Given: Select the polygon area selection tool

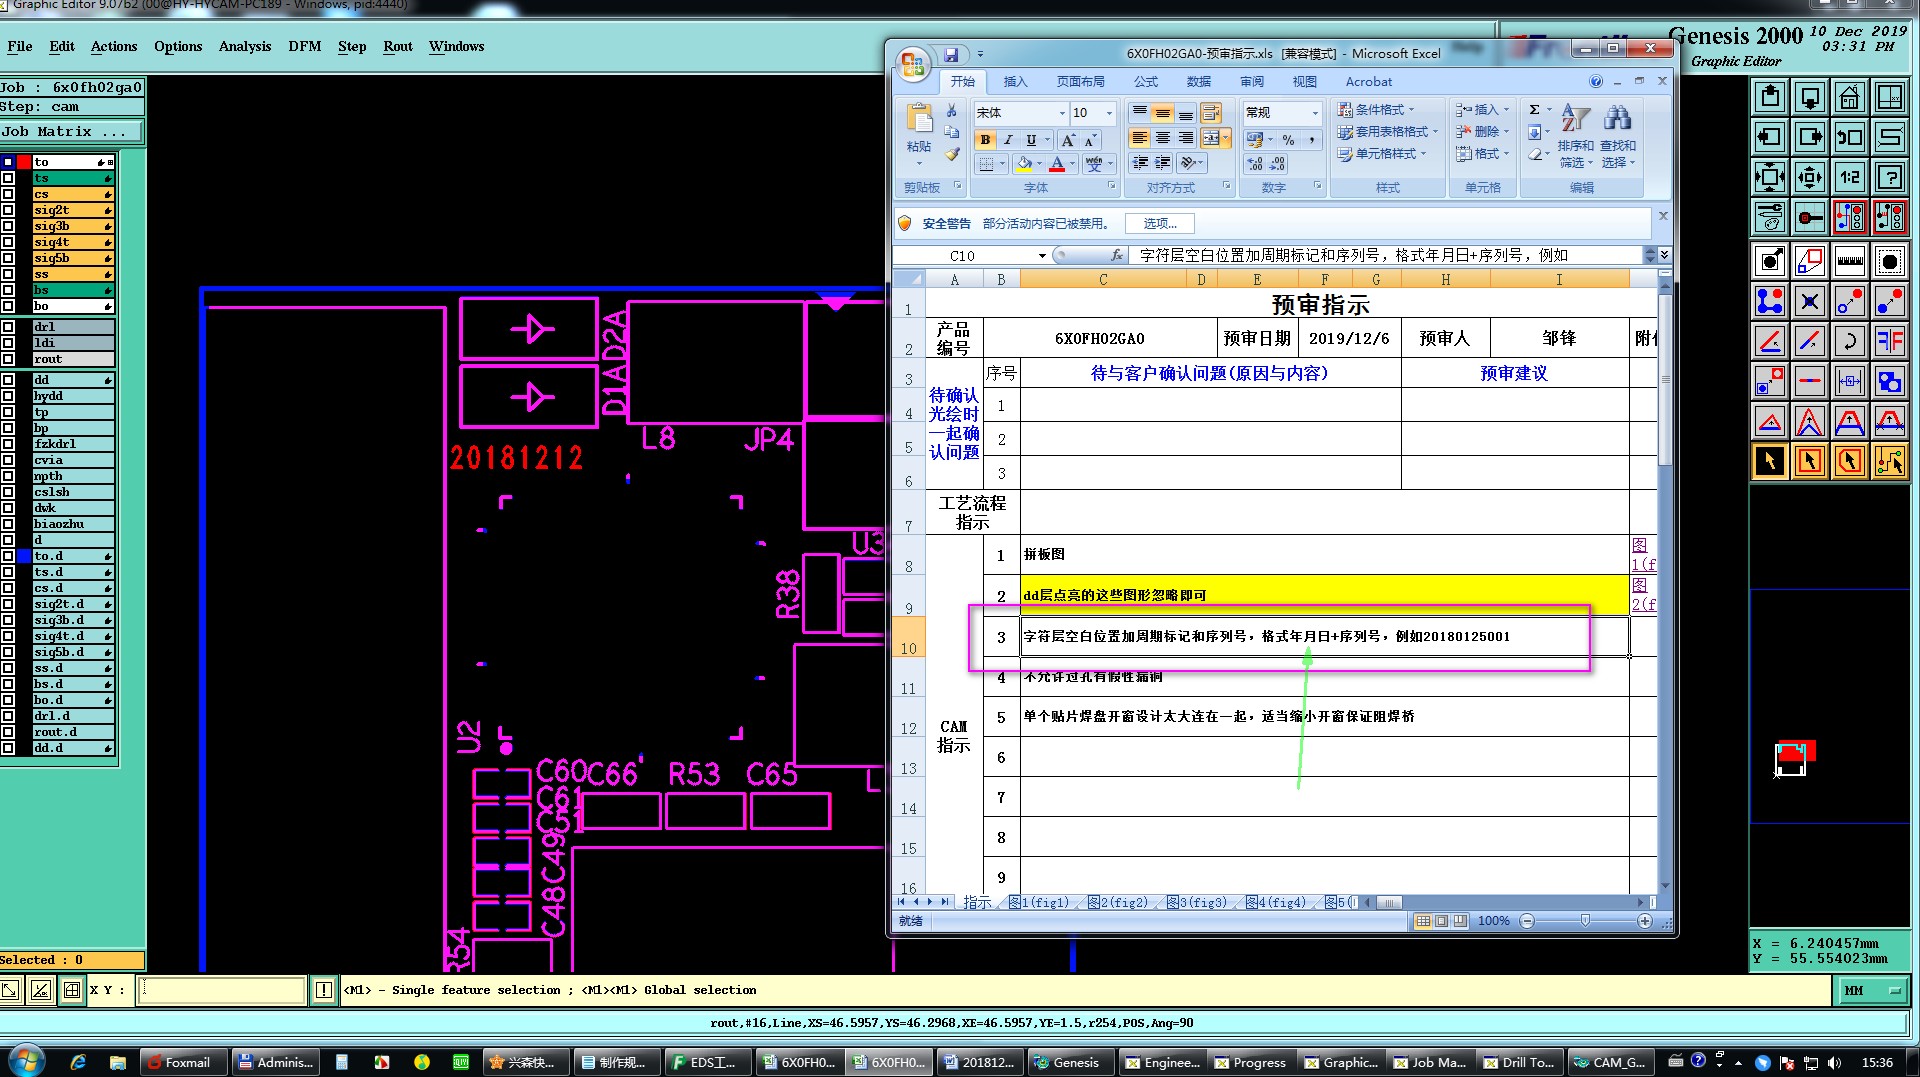Looking at the screenshot, I should pos(1849,461).
